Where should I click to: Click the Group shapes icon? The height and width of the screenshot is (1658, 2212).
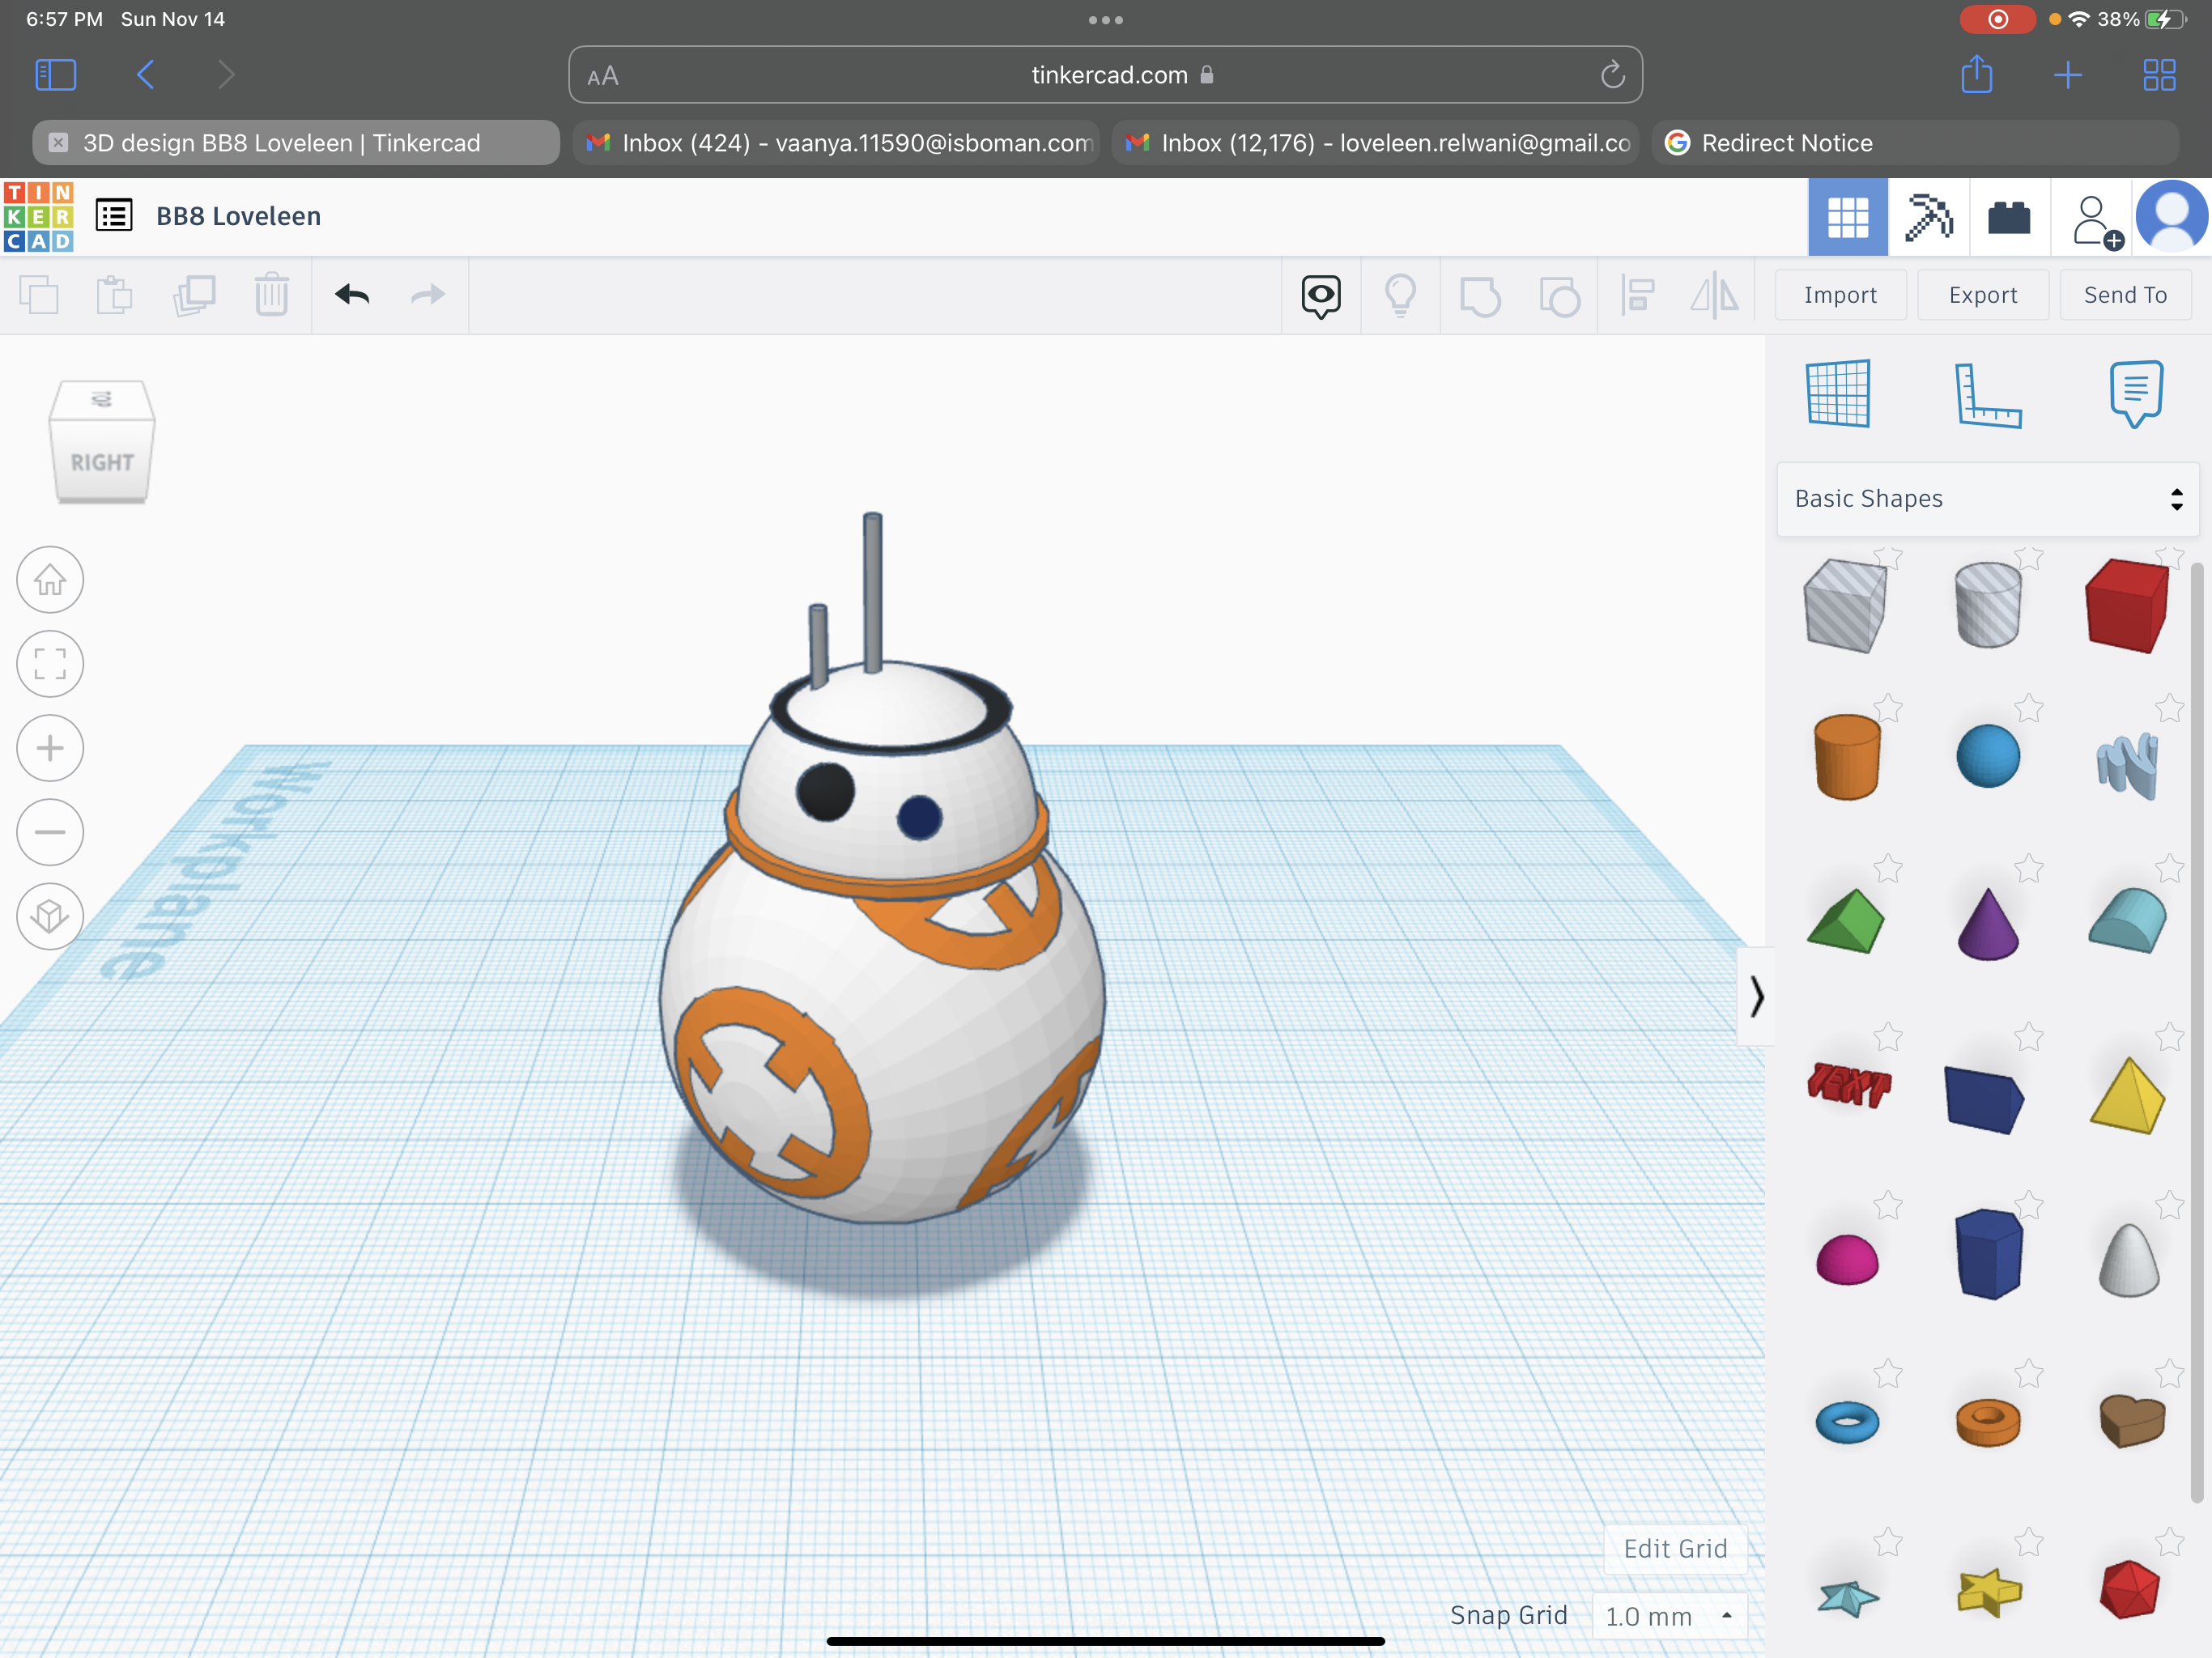point(1480,296)
